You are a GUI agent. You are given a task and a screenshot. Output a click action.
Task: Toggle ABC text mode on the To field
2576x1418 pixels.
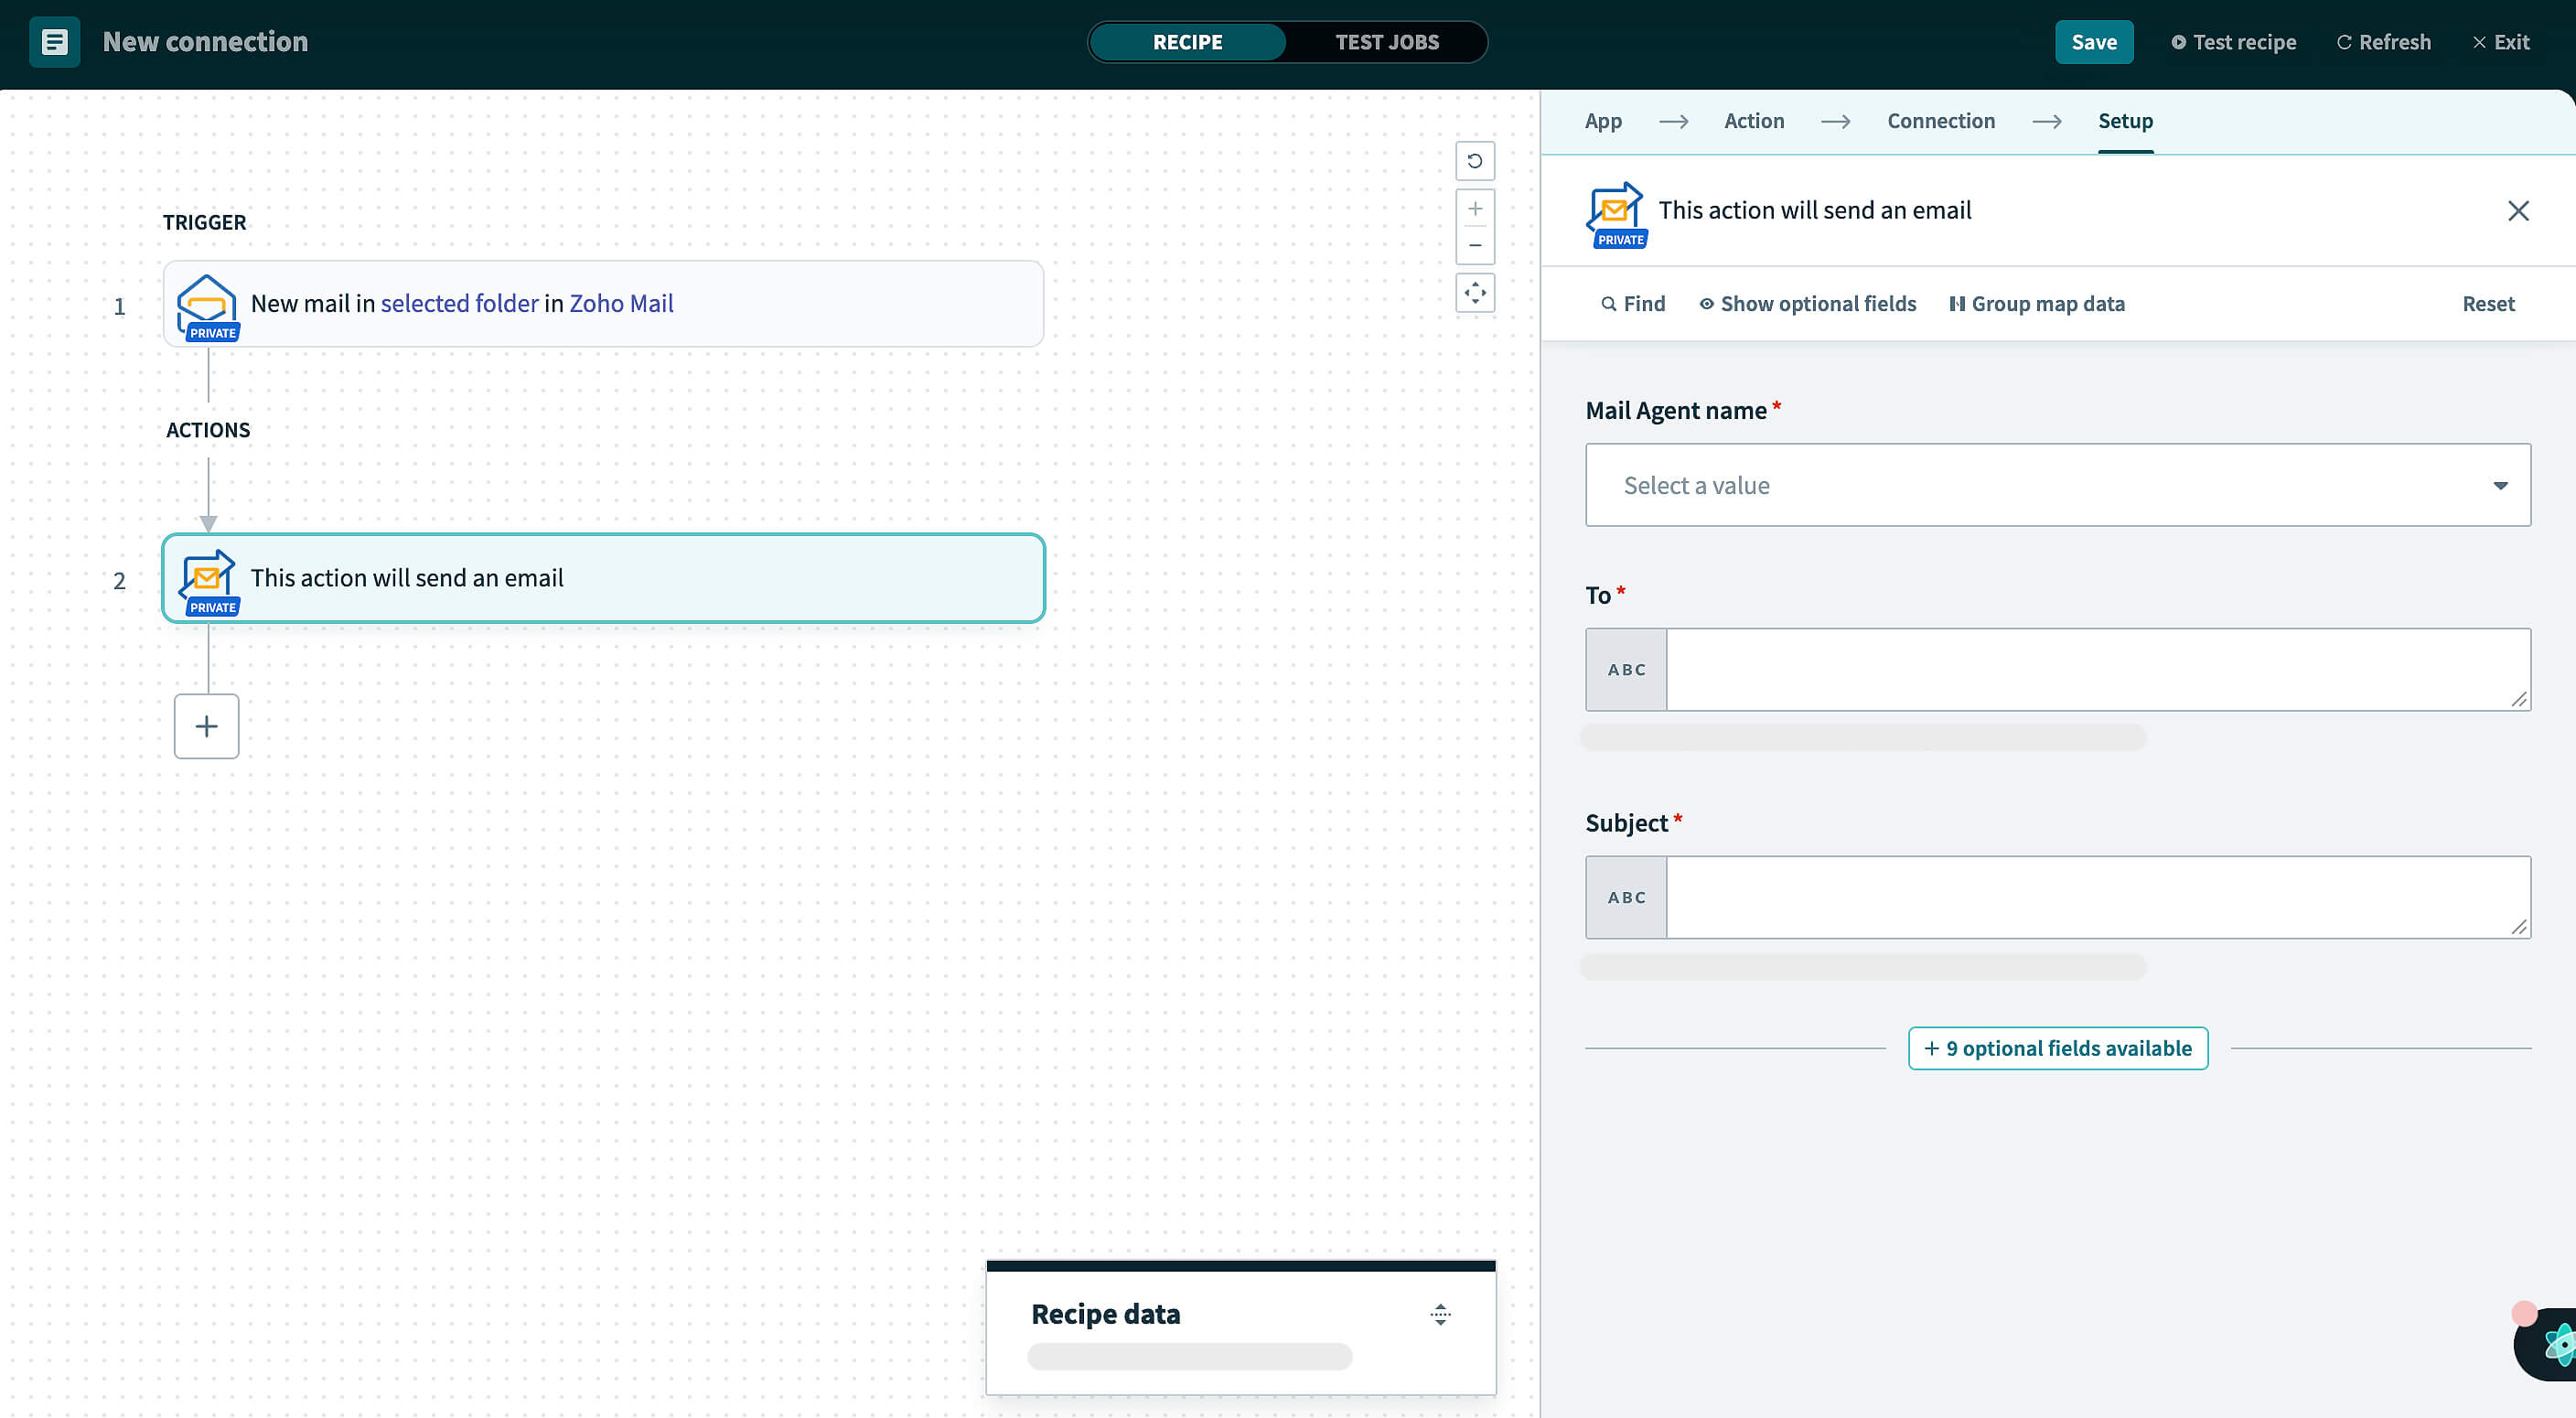point(1625,669)
